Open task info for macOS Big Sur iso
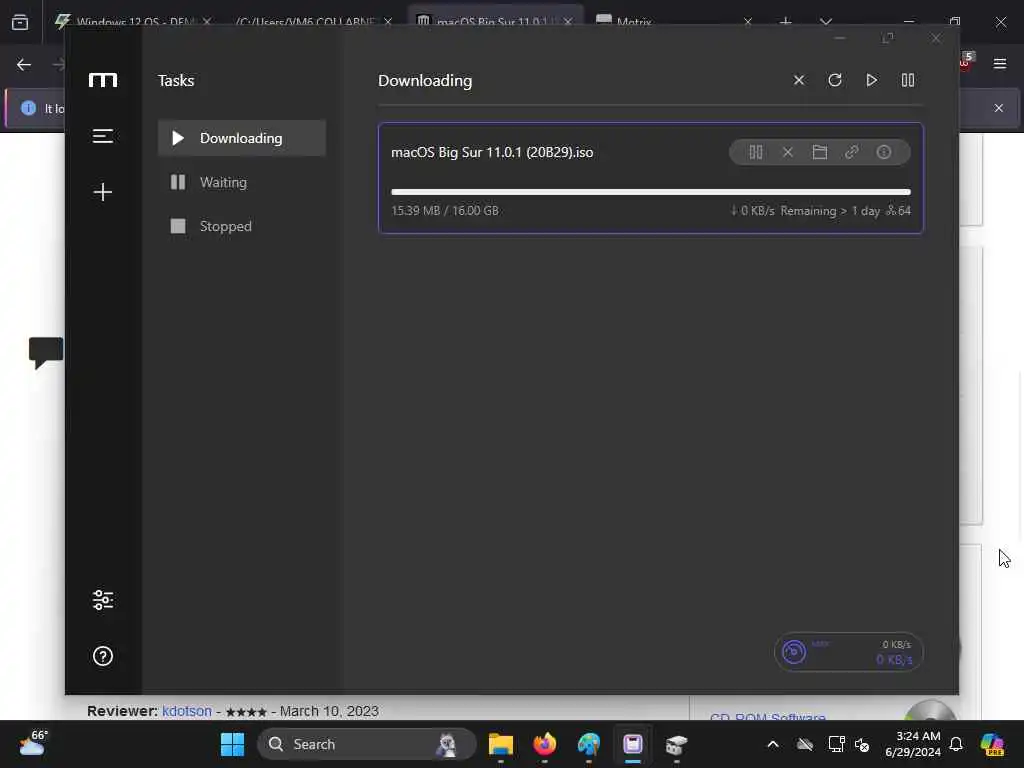Screen dimensions: 1024x768 [884, 152]
